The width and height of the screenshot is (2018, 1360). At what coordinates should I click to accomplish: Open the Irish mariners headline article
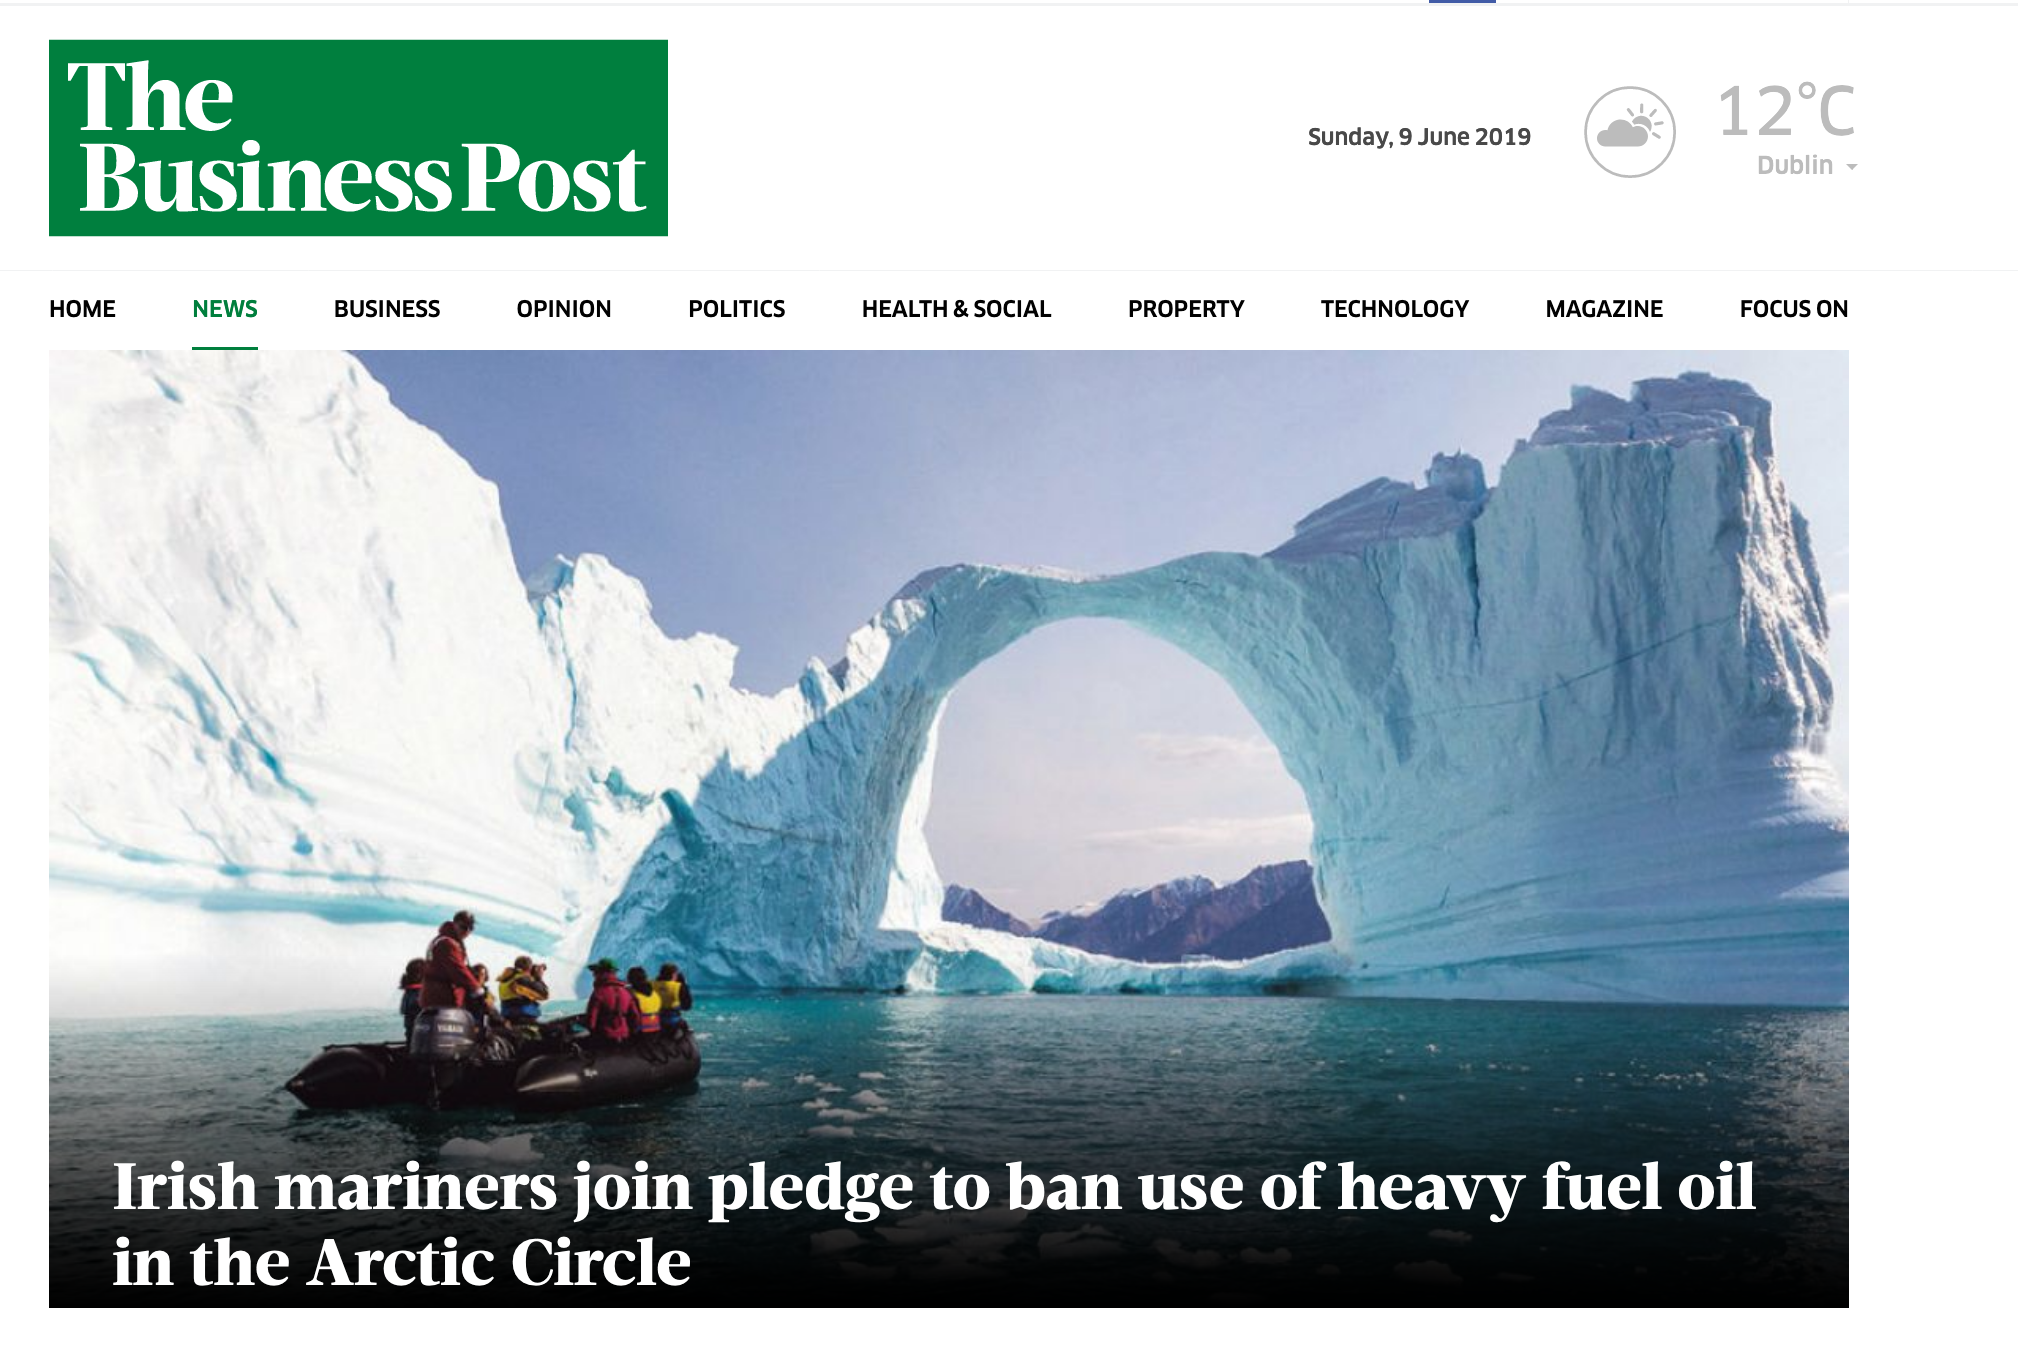[x=934, y=1224]
